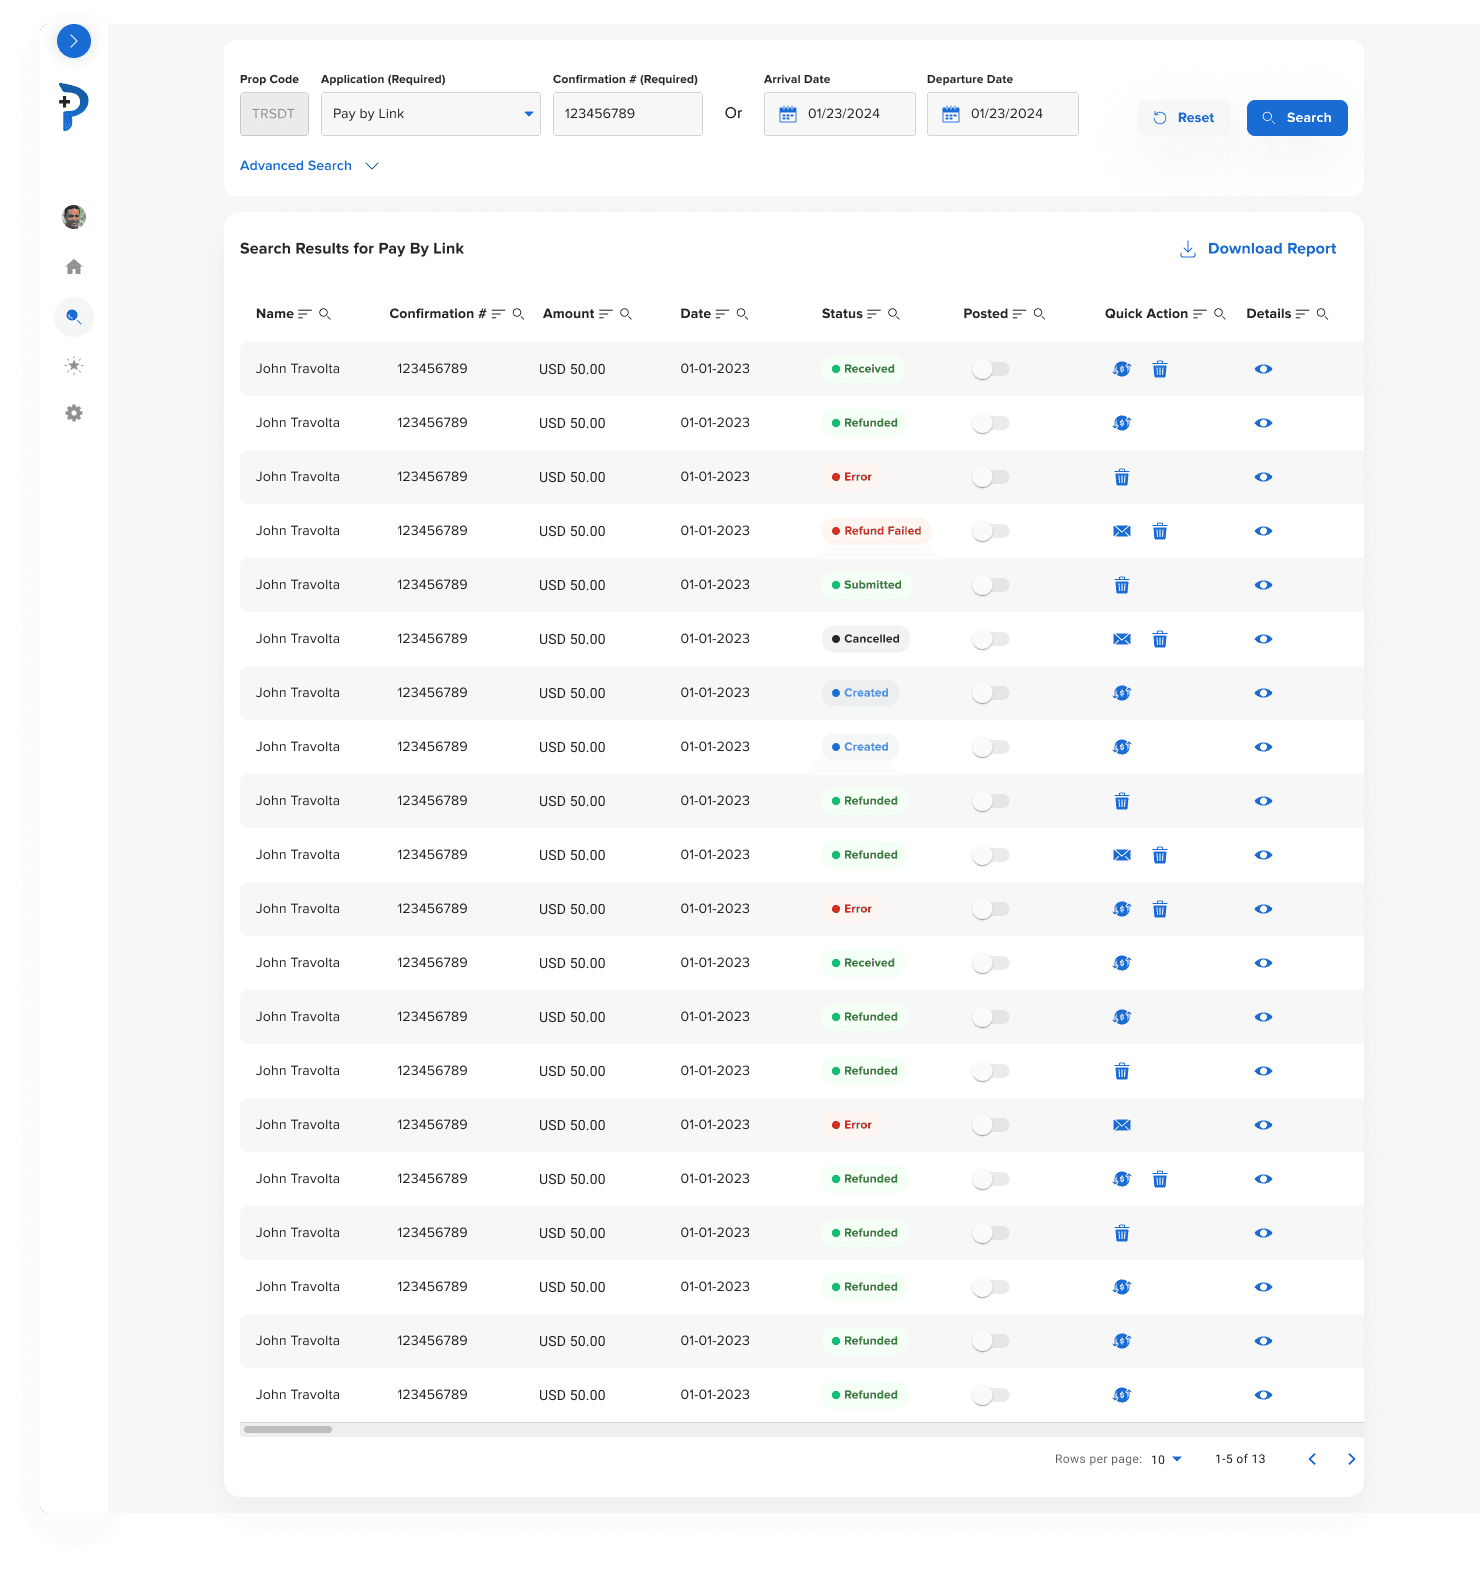Click the envelope icon in an Error row
Viewport: 1480px width, 1569px height.
(x=1122, y=1125)
